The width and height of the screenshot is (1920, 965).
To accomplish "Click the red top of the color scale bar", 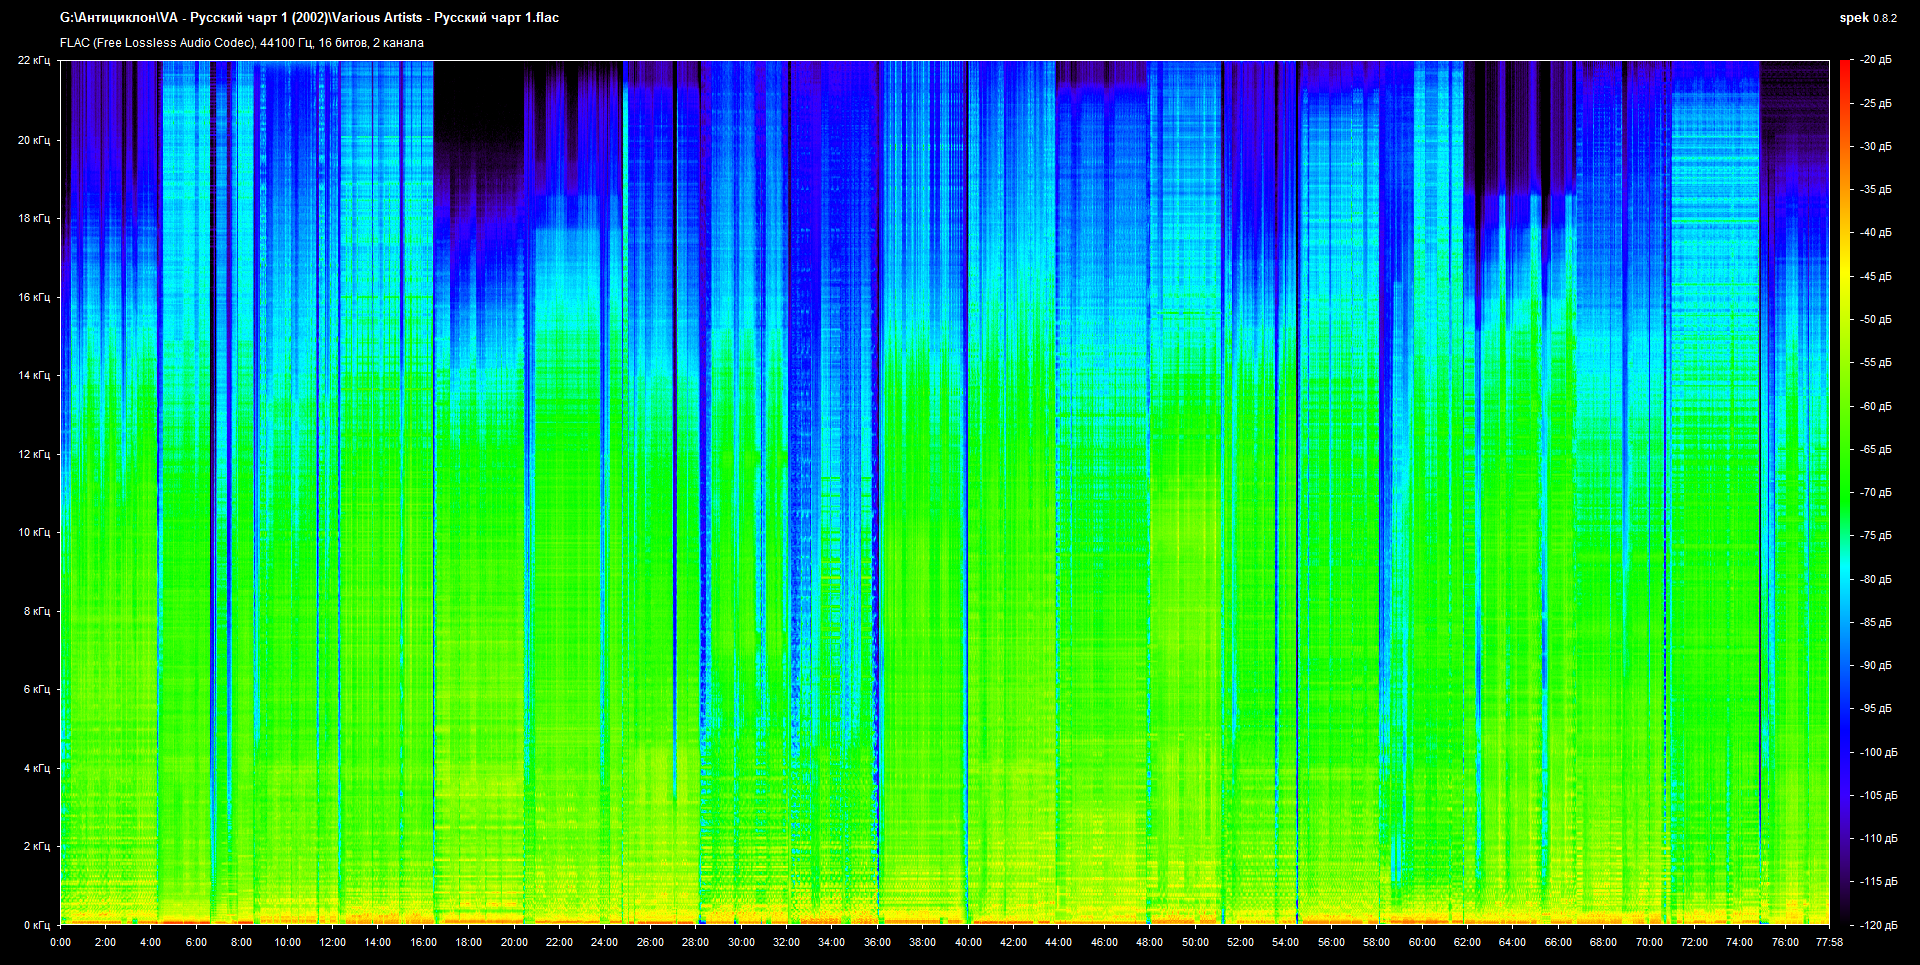I will pyautogui.click(x=1844, y=70).
